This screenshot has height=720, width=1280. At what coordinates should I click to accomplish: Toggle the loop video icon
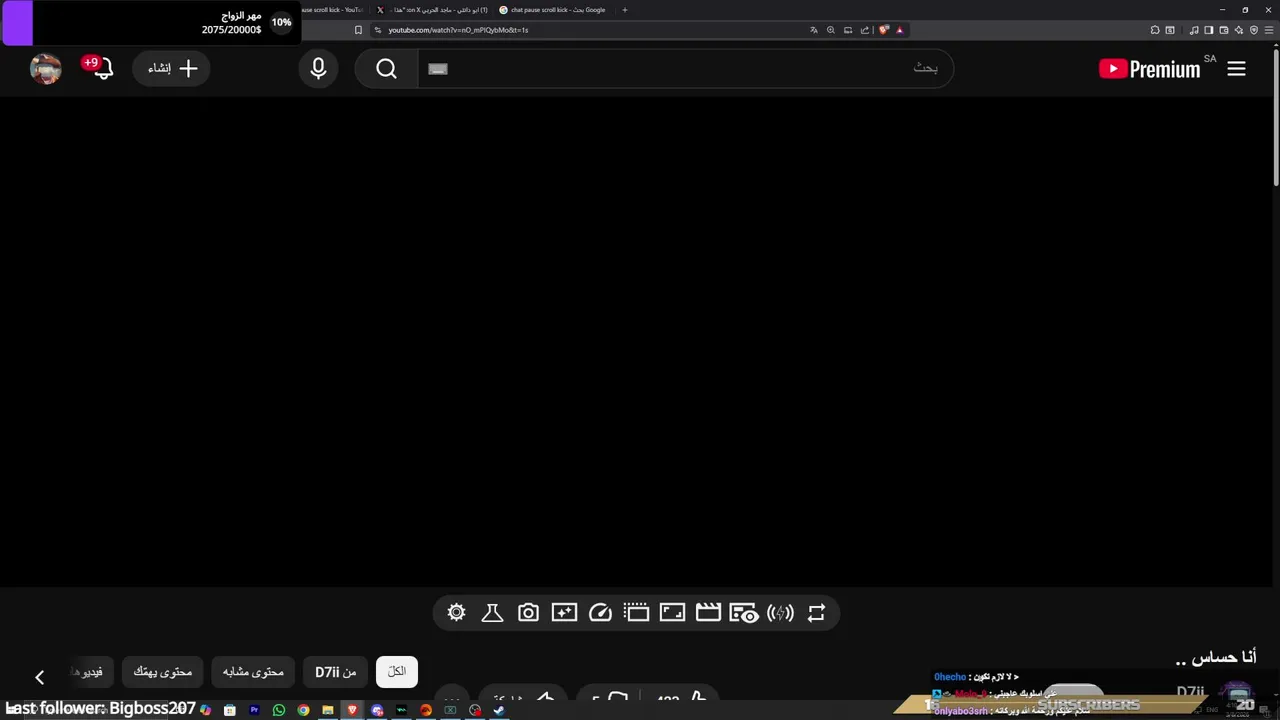pyautogui.click(x=816, y=613)
